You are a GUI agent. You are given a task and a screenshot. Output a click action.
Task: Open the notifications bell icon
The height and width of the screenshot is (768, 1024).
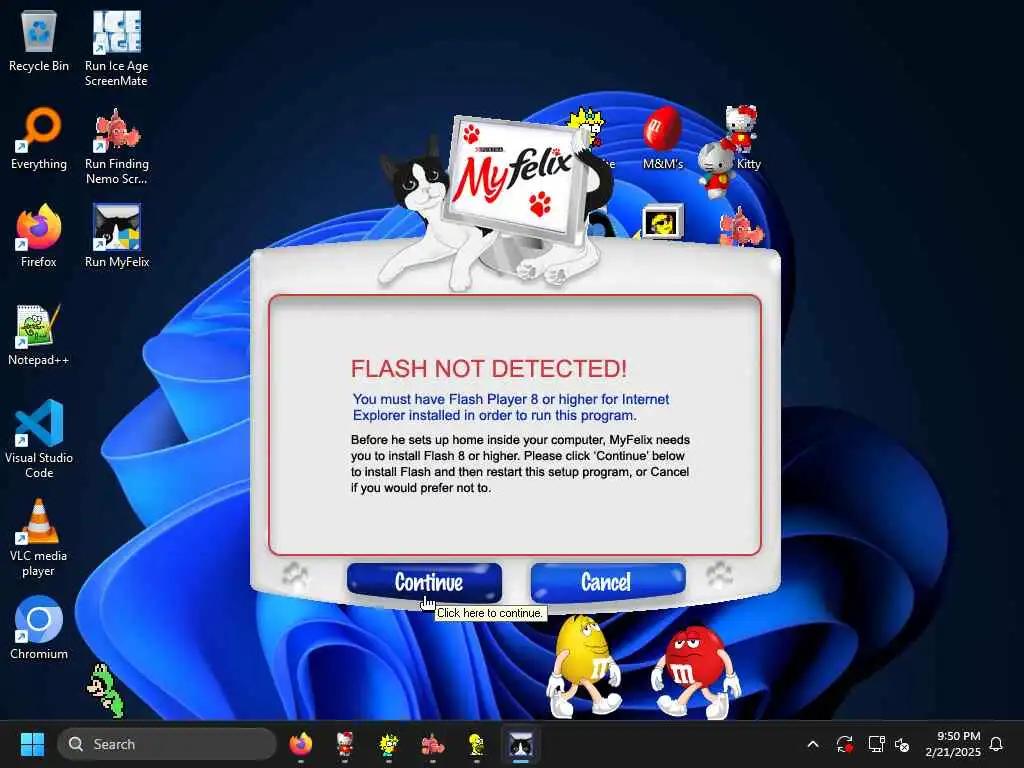click(x=996, y=744)
